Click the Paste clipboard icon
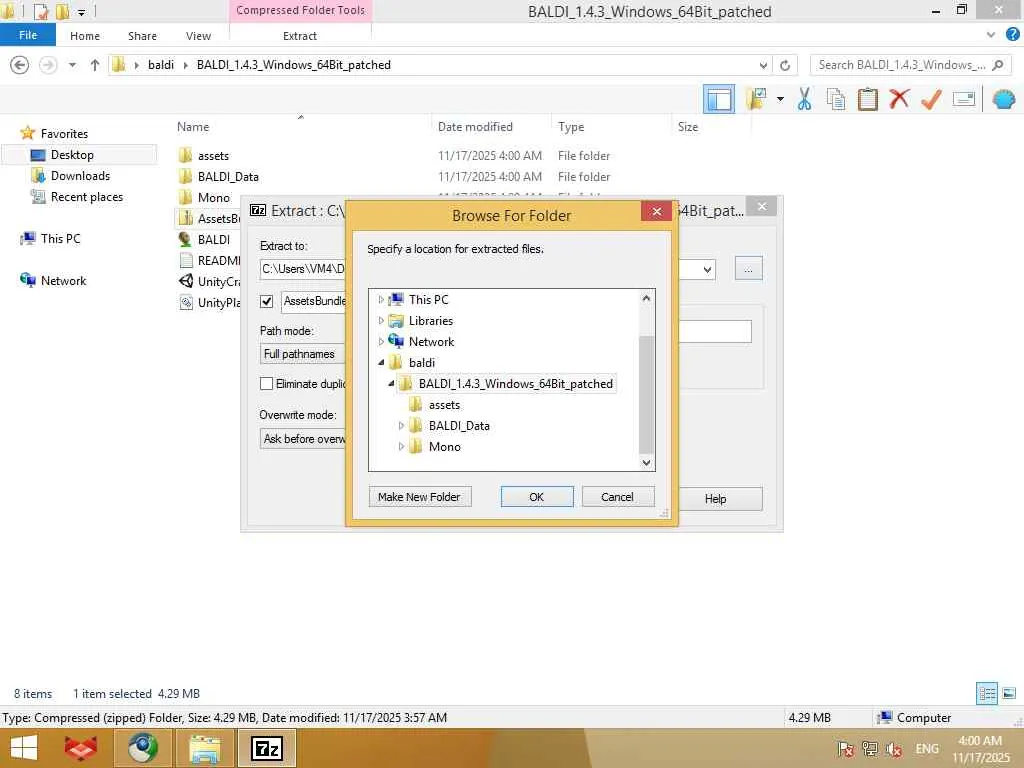Viewport: 1024px width, 768px height. click(x=867, y=99)
